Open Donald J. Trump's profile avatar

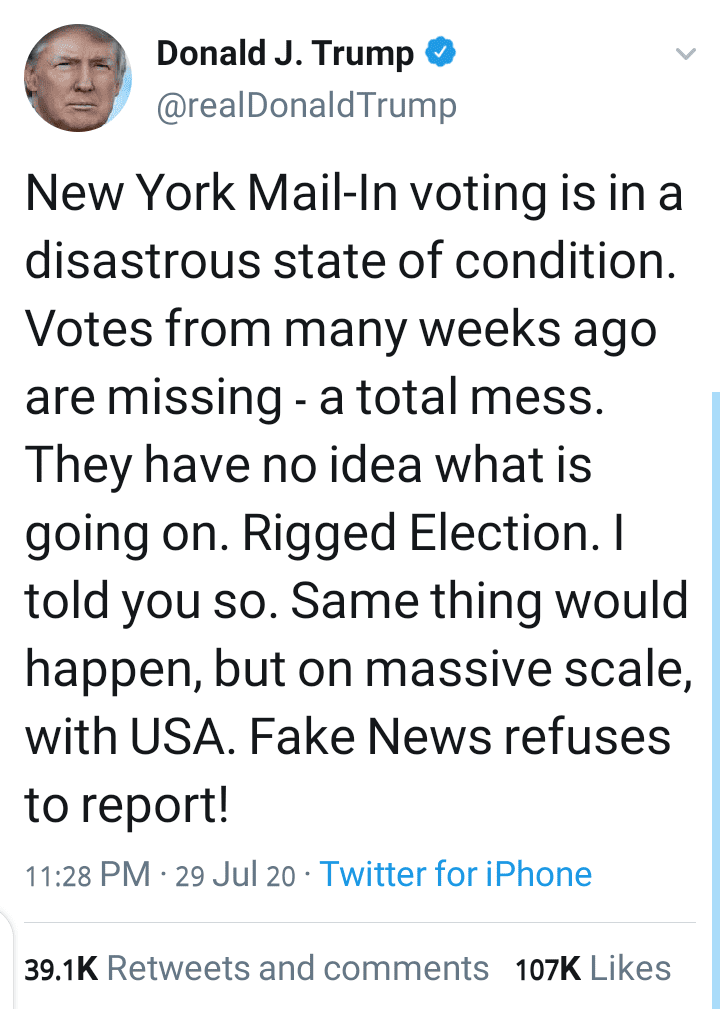(78, 79)
